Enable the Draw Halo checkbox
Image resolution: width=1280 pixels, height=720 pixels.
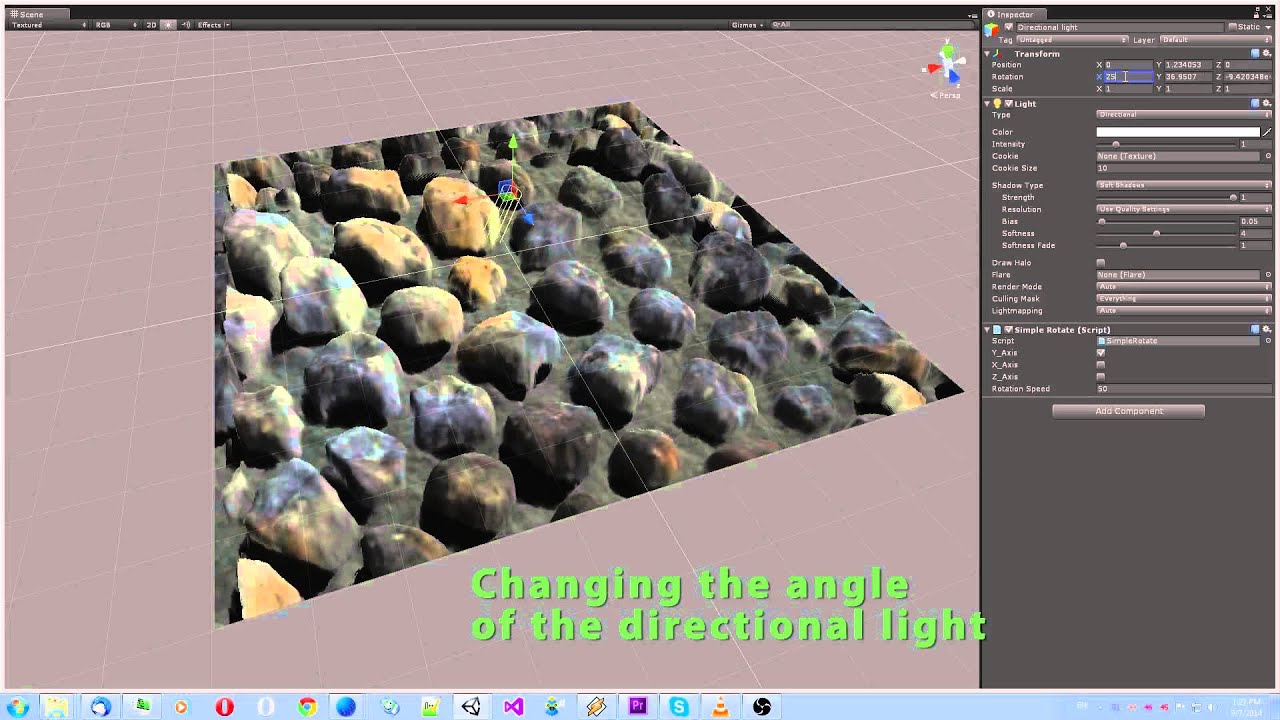click(x=1101, y=263)
